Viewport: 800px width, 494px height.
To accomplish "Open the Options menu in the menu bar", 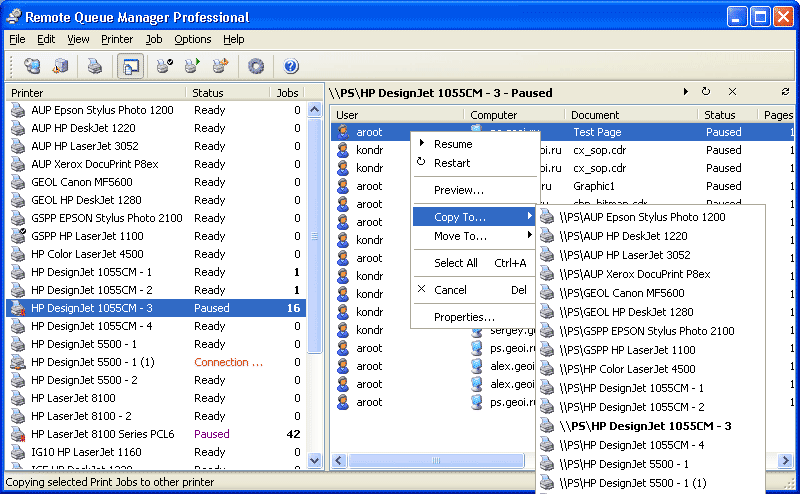I will 192,39.
